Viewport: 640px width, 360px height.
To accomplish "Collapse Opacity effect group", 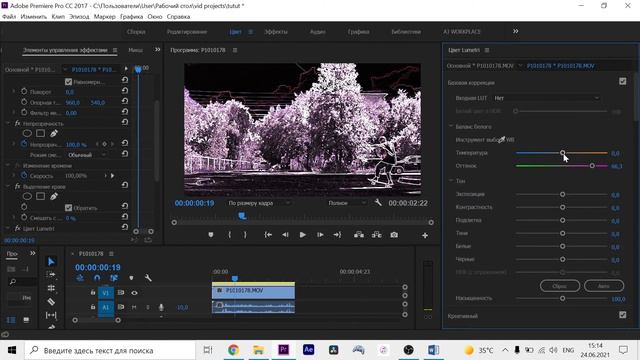I will (x=8, y=123).
